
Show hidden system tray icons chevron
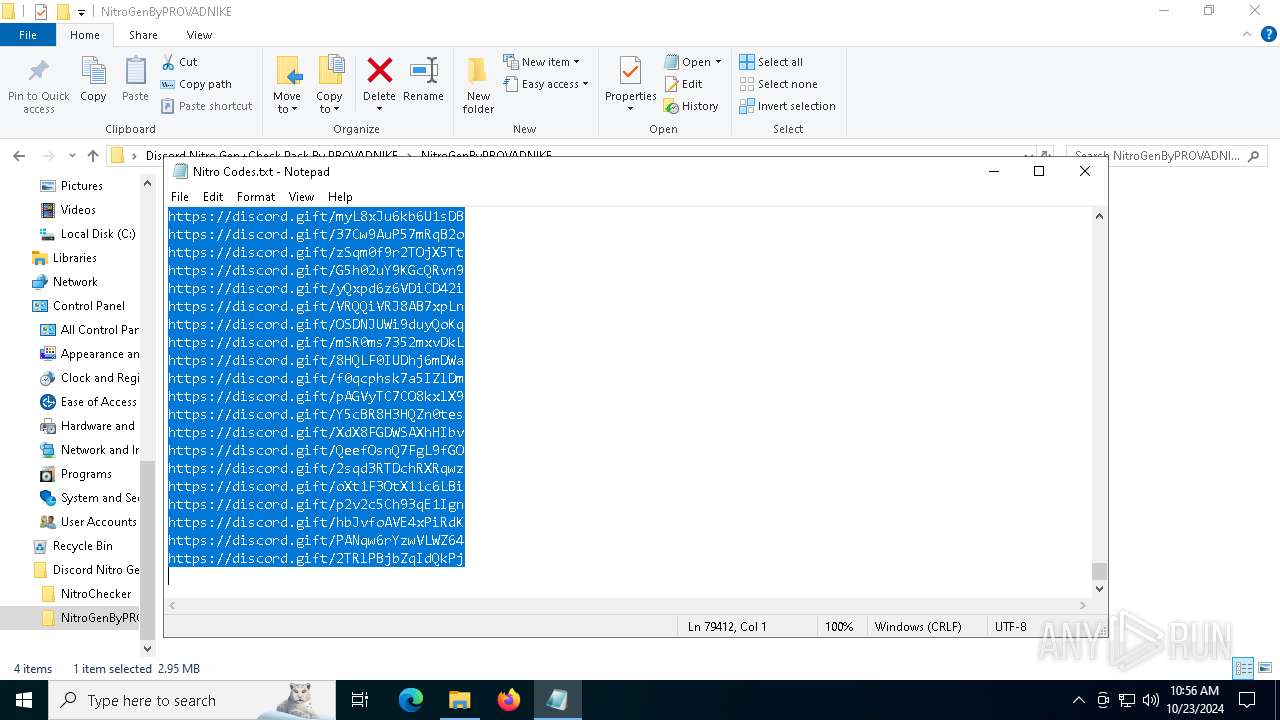1079,700
